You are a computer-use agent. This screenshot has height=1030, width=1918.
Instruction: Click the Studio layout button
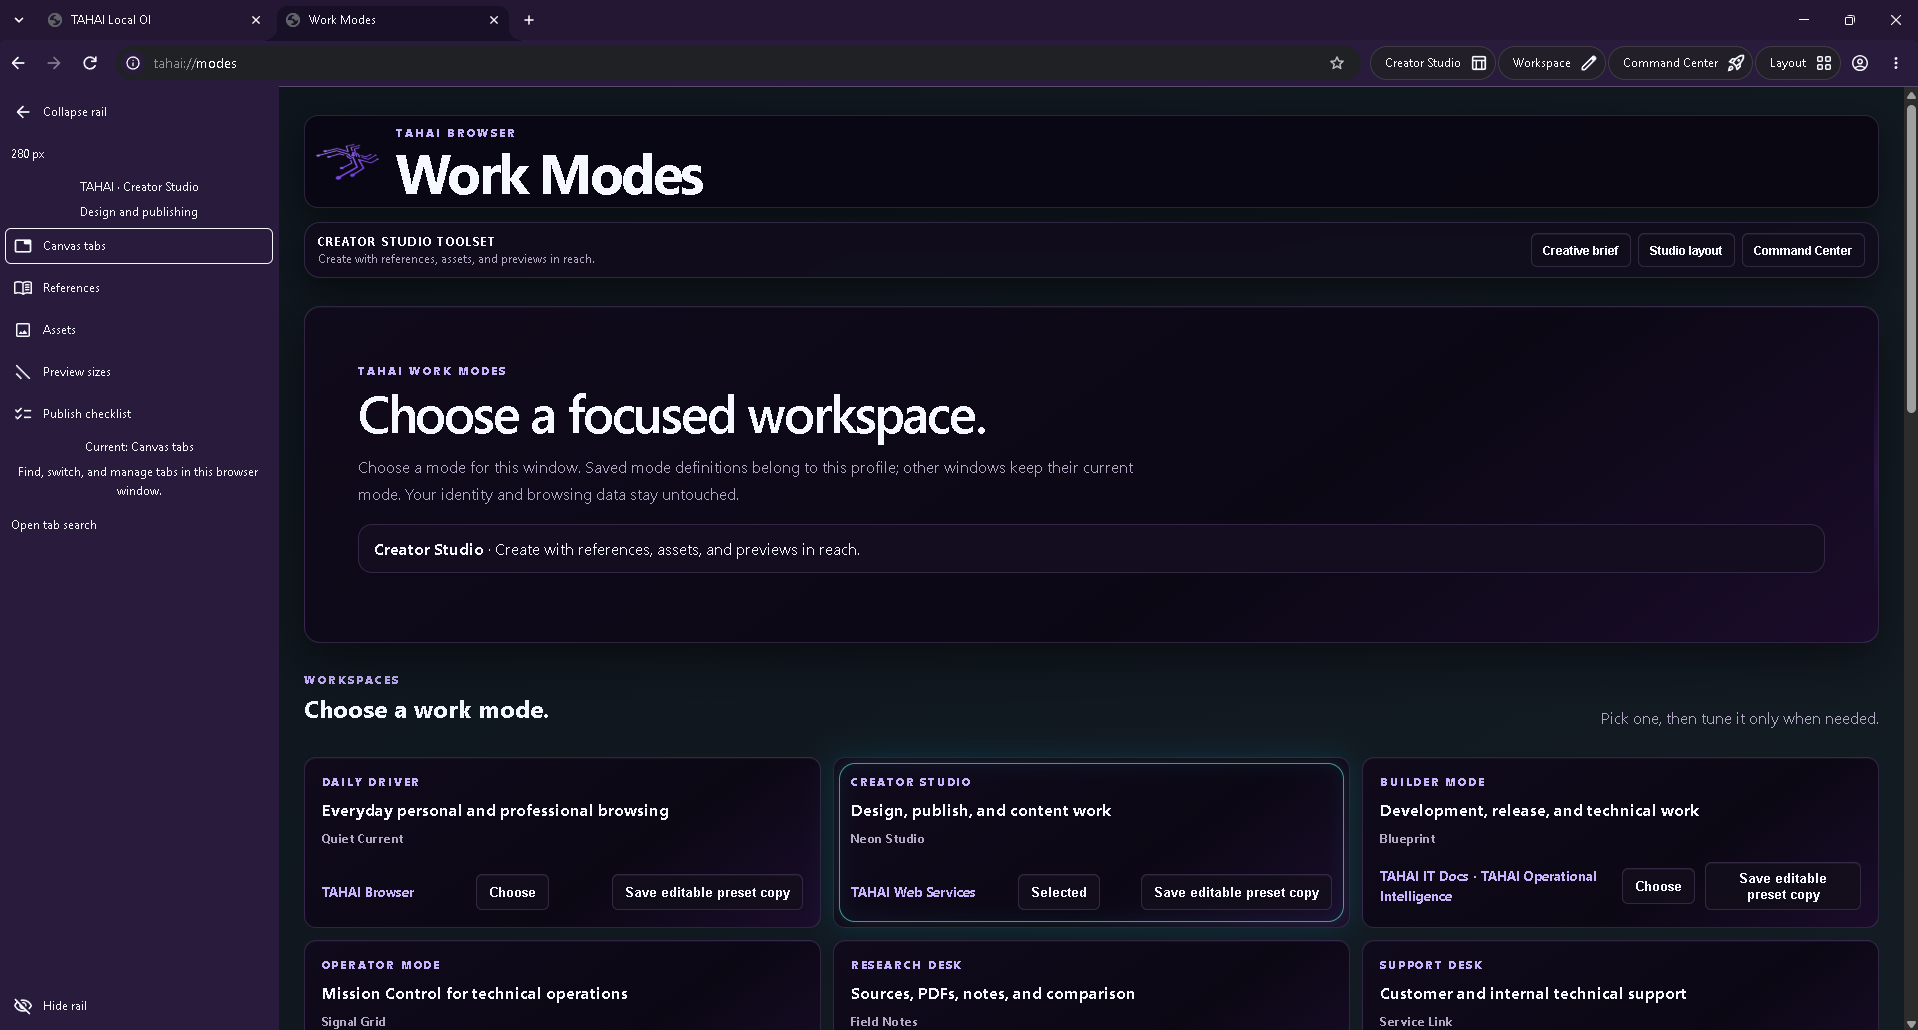point(1685,251)
